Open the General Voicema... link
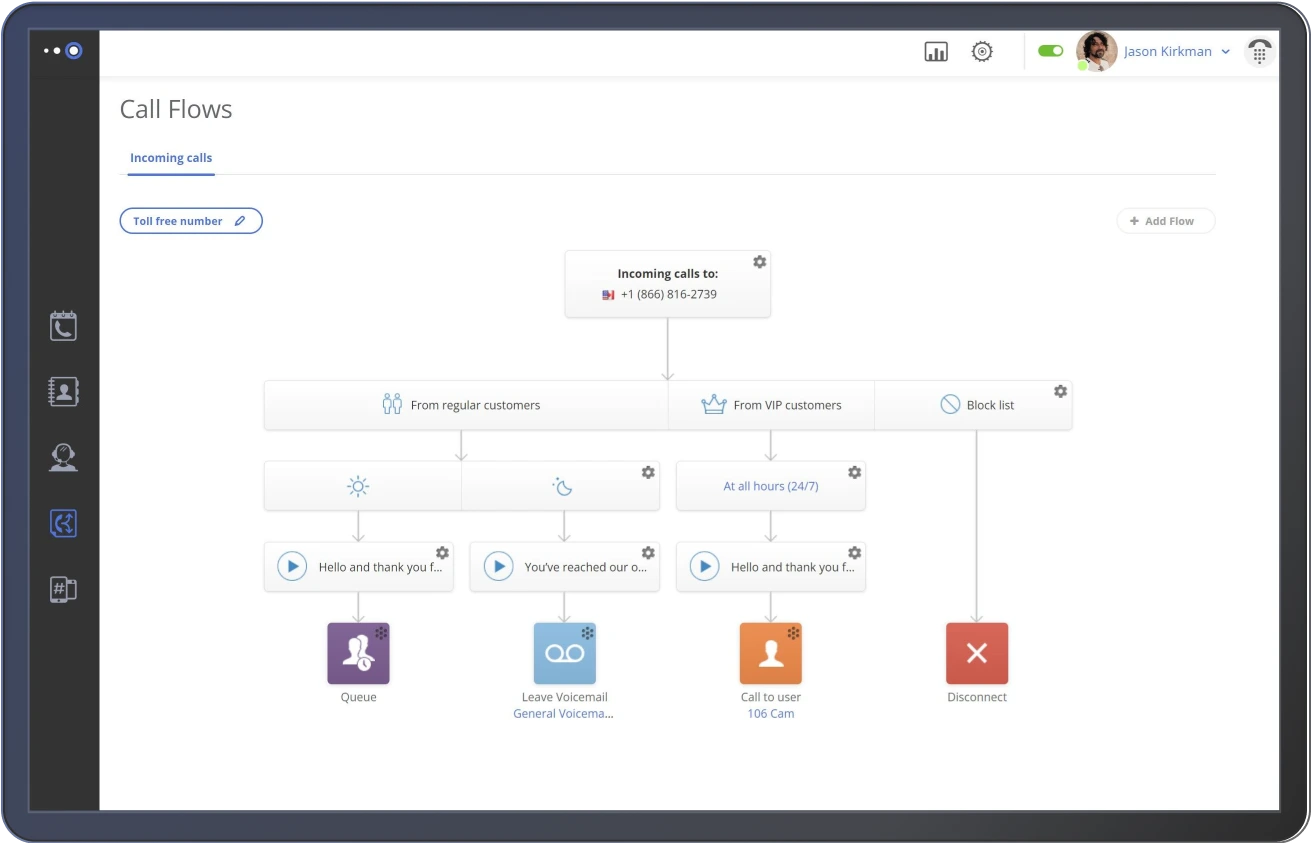1311x843 pixels. 564,714
